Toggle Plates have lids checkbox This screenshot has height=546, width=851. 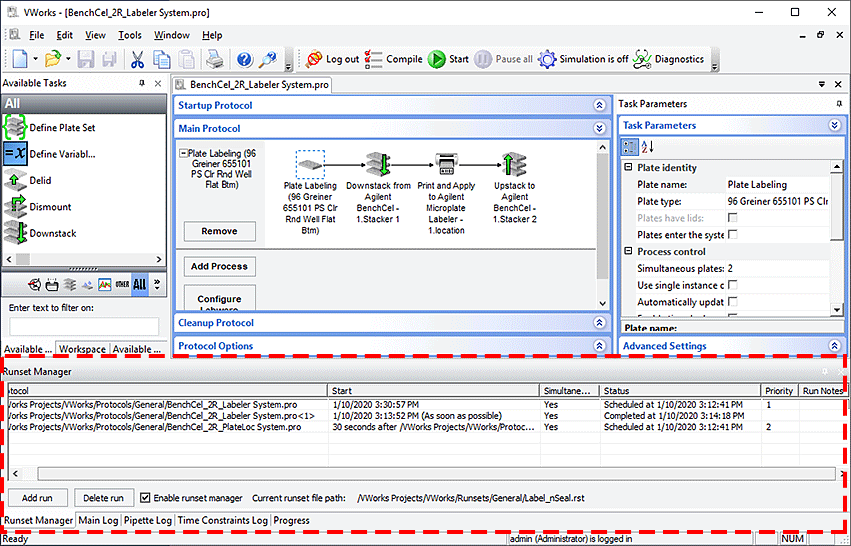[x=733, y=218]
